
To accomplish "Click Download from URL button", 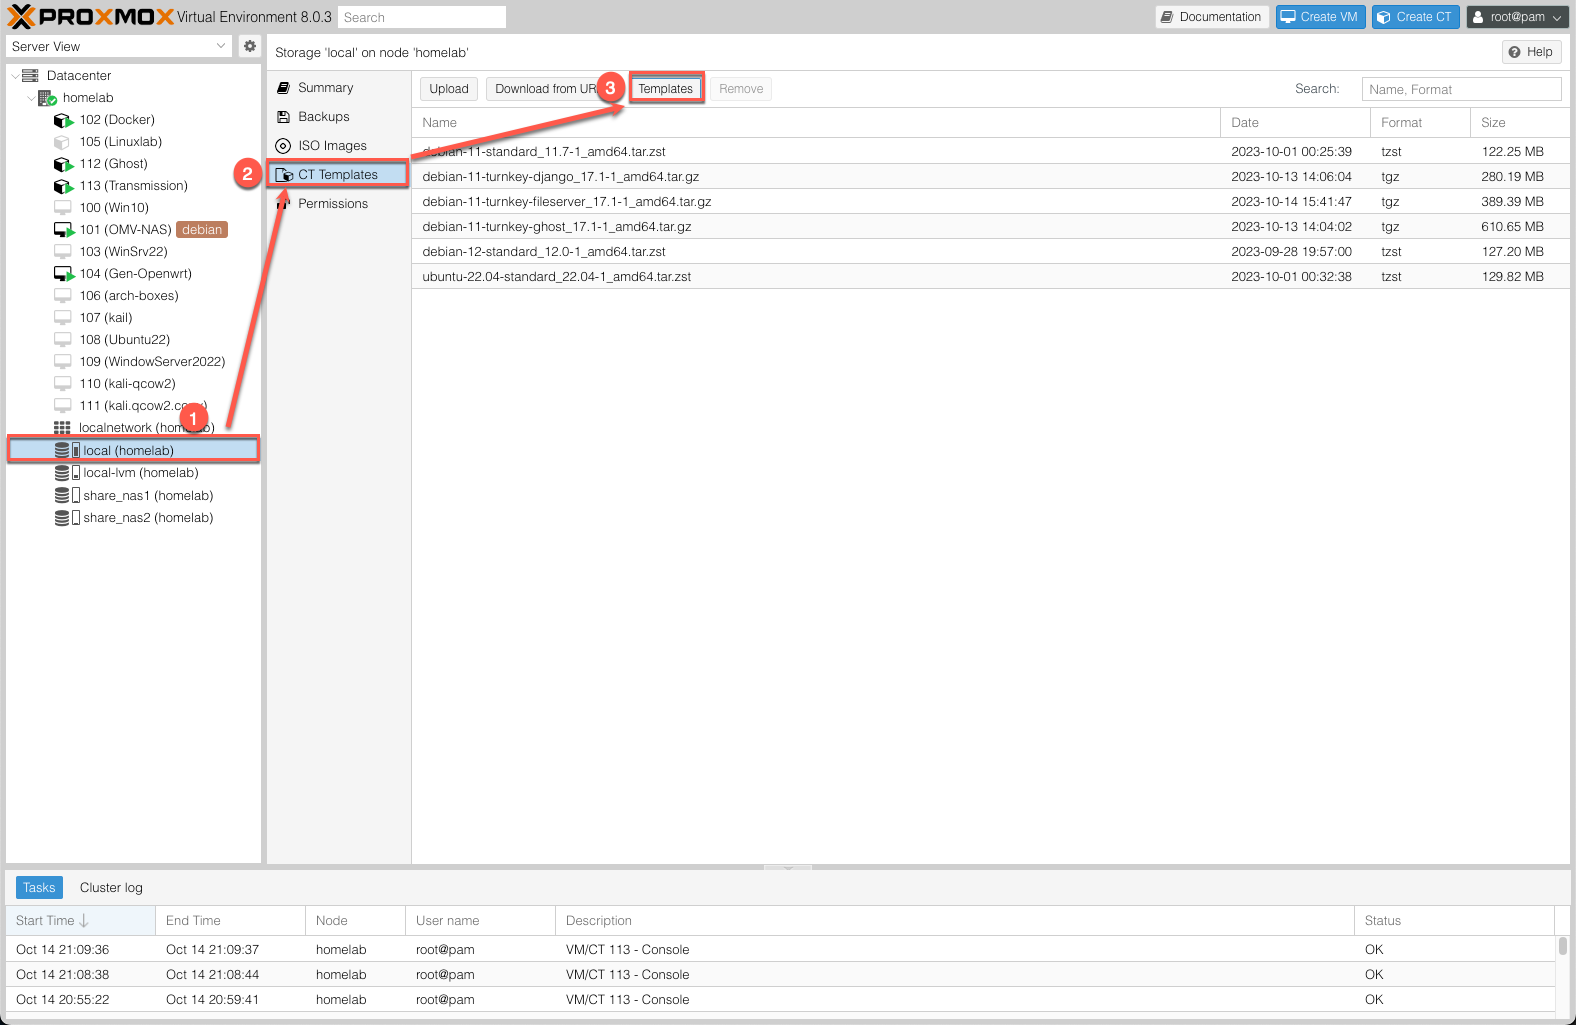I will 546,89.
